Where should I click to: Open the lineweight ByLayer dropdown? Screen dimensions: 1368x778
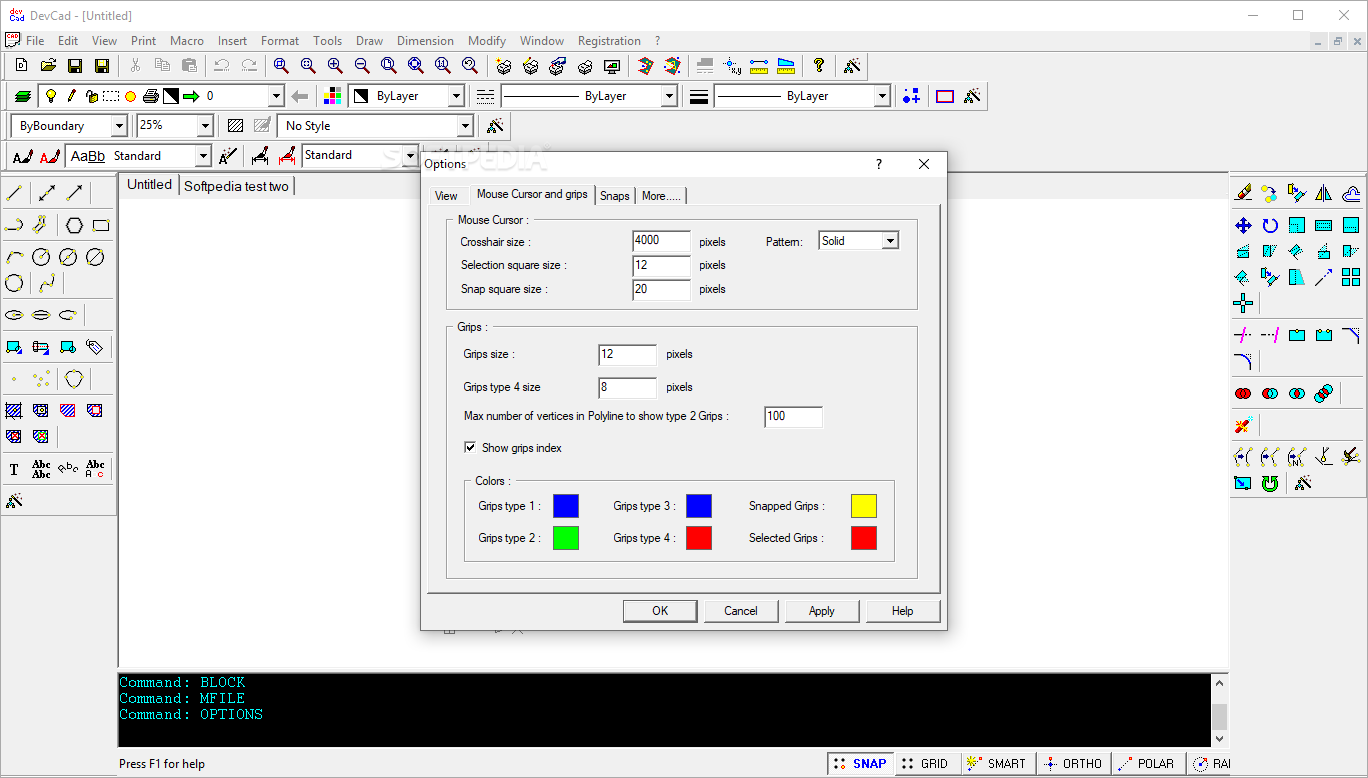882,96
